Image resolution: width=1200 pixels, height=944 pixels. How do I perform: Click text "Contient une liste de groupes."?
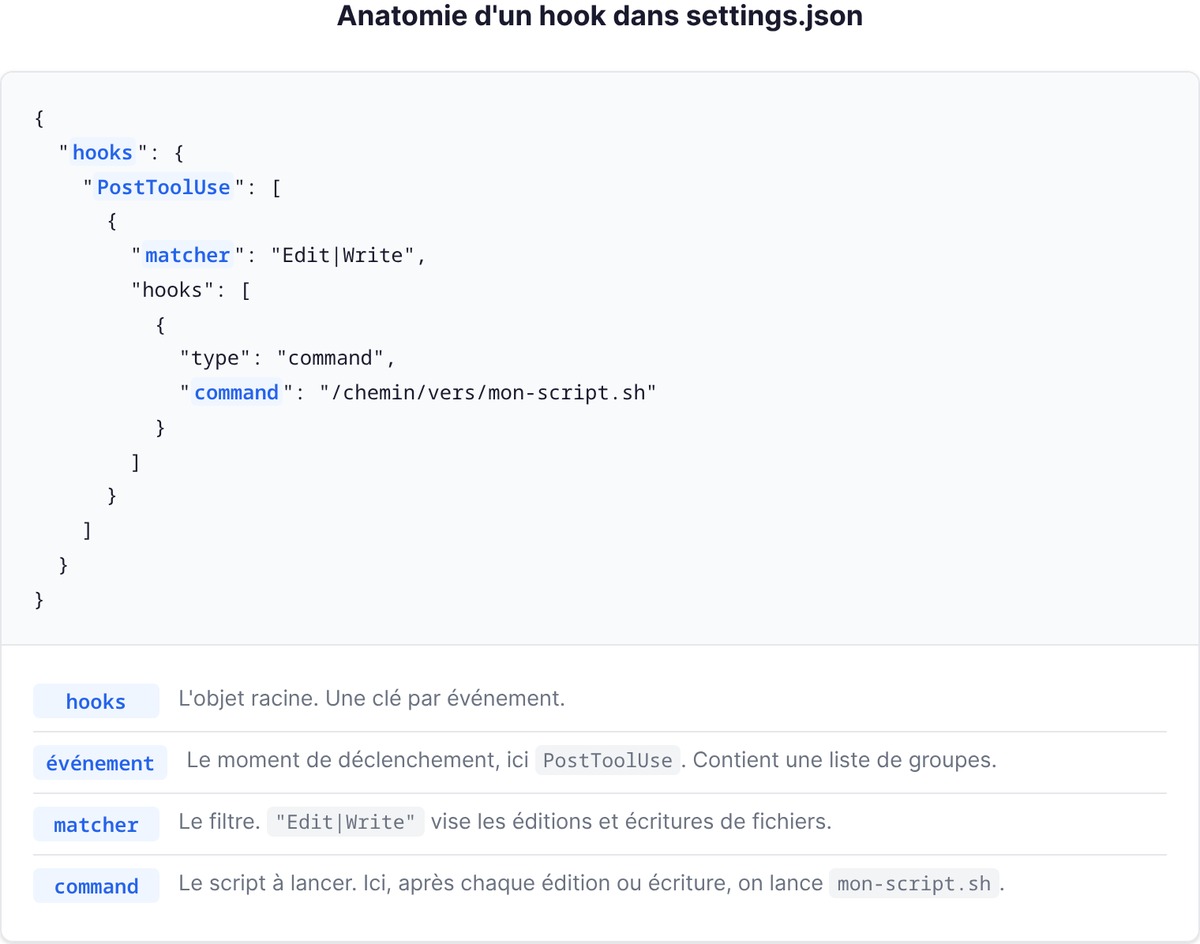click(x=845, y=760)
